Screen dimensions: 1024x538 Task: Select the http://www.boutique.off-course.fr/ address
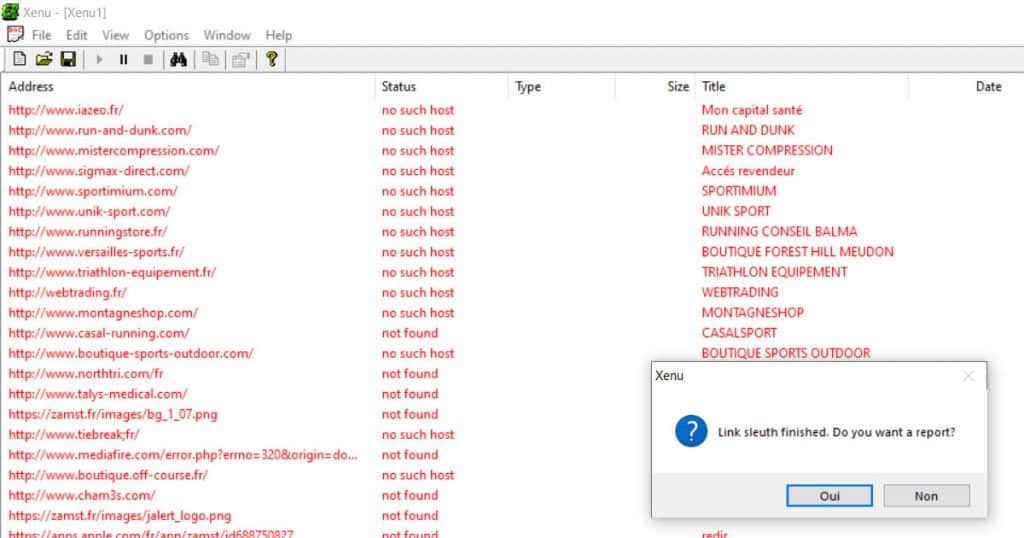pyautogui.click(x=108, y=474)
